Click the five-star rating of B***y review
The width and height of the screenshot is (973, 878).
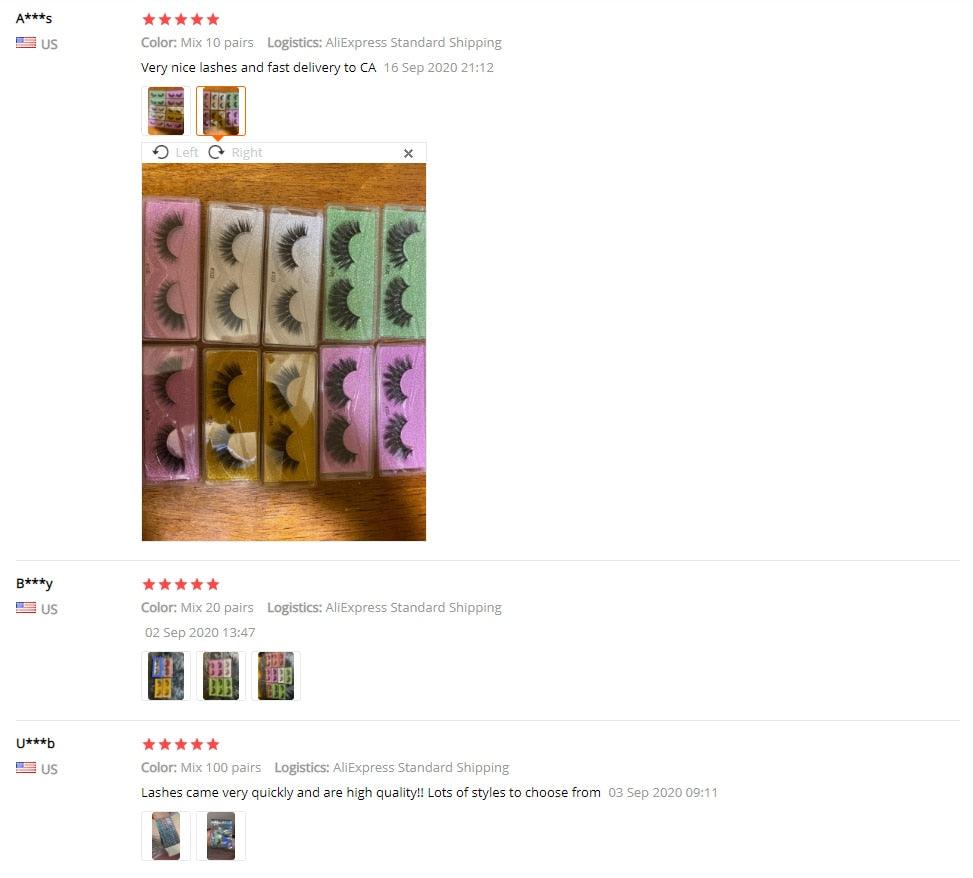181,584
